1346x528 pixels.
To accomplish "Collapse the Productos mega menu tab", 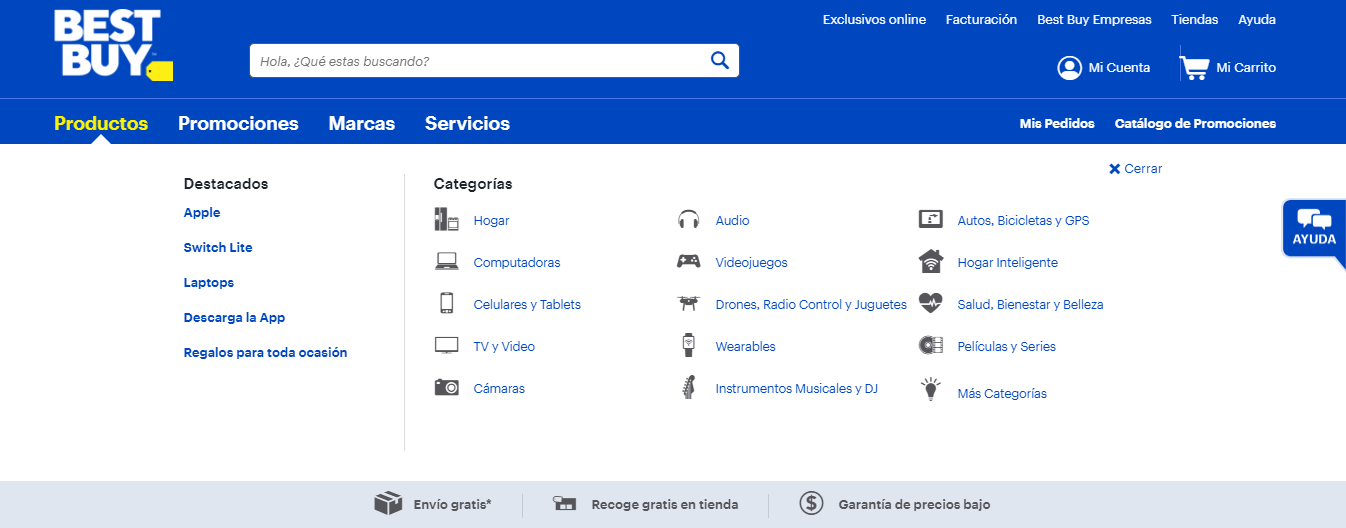I will 101,124.
